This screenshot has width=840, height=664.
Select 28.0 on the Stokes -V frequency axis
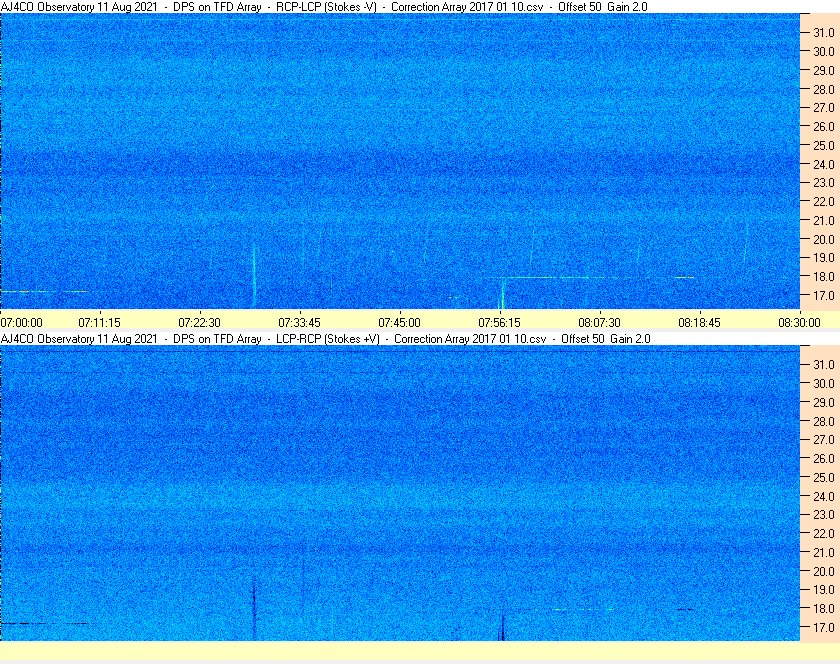(824, 89)
